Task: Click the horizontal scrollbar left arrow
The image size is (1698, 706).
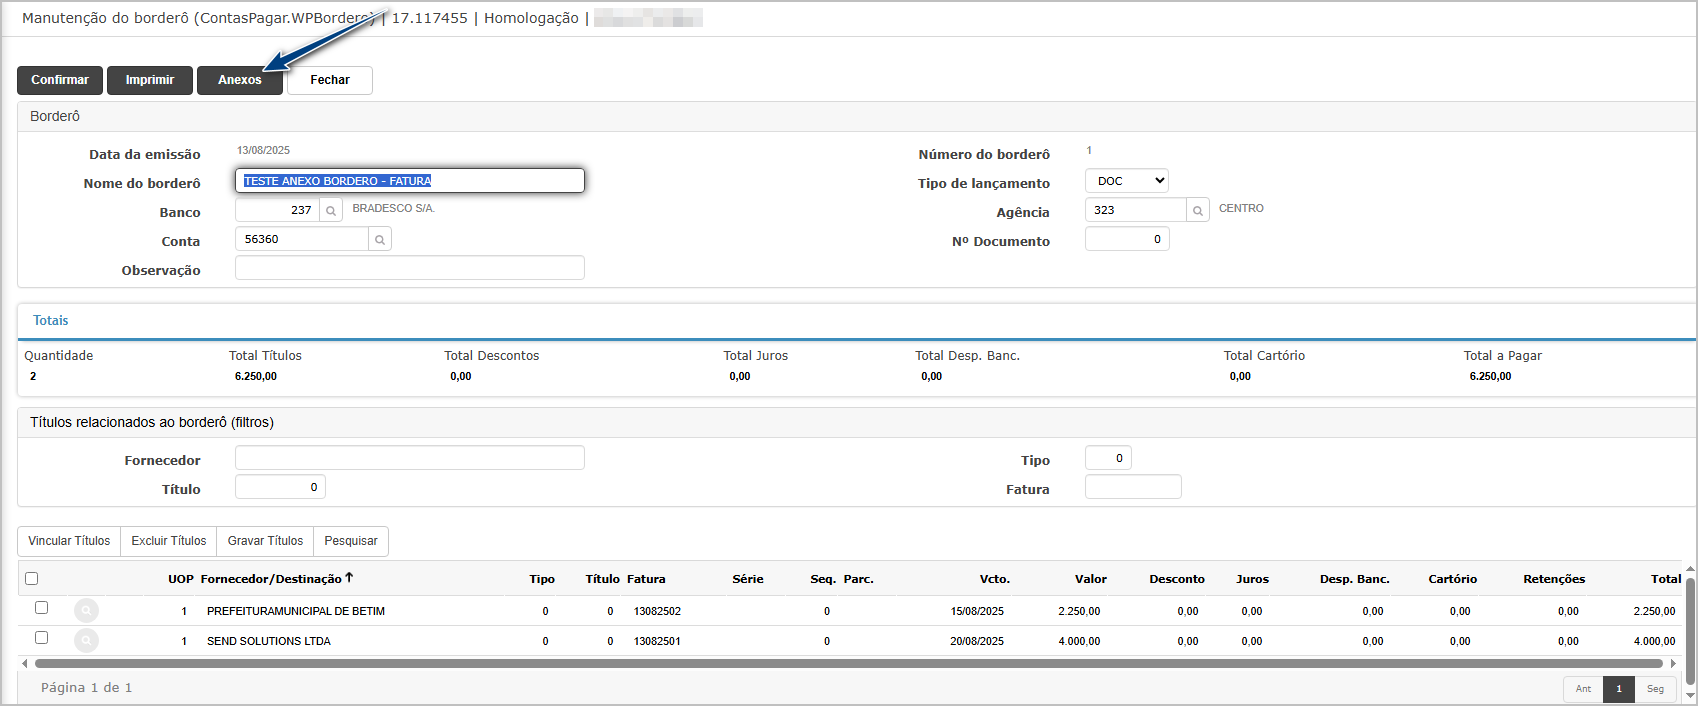Action: 25,663
